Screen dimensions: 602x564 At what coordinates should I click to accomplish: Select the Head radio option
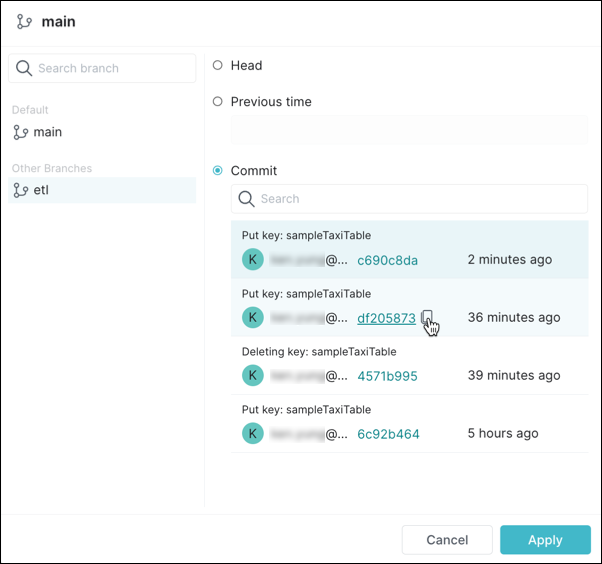(218, 65)
